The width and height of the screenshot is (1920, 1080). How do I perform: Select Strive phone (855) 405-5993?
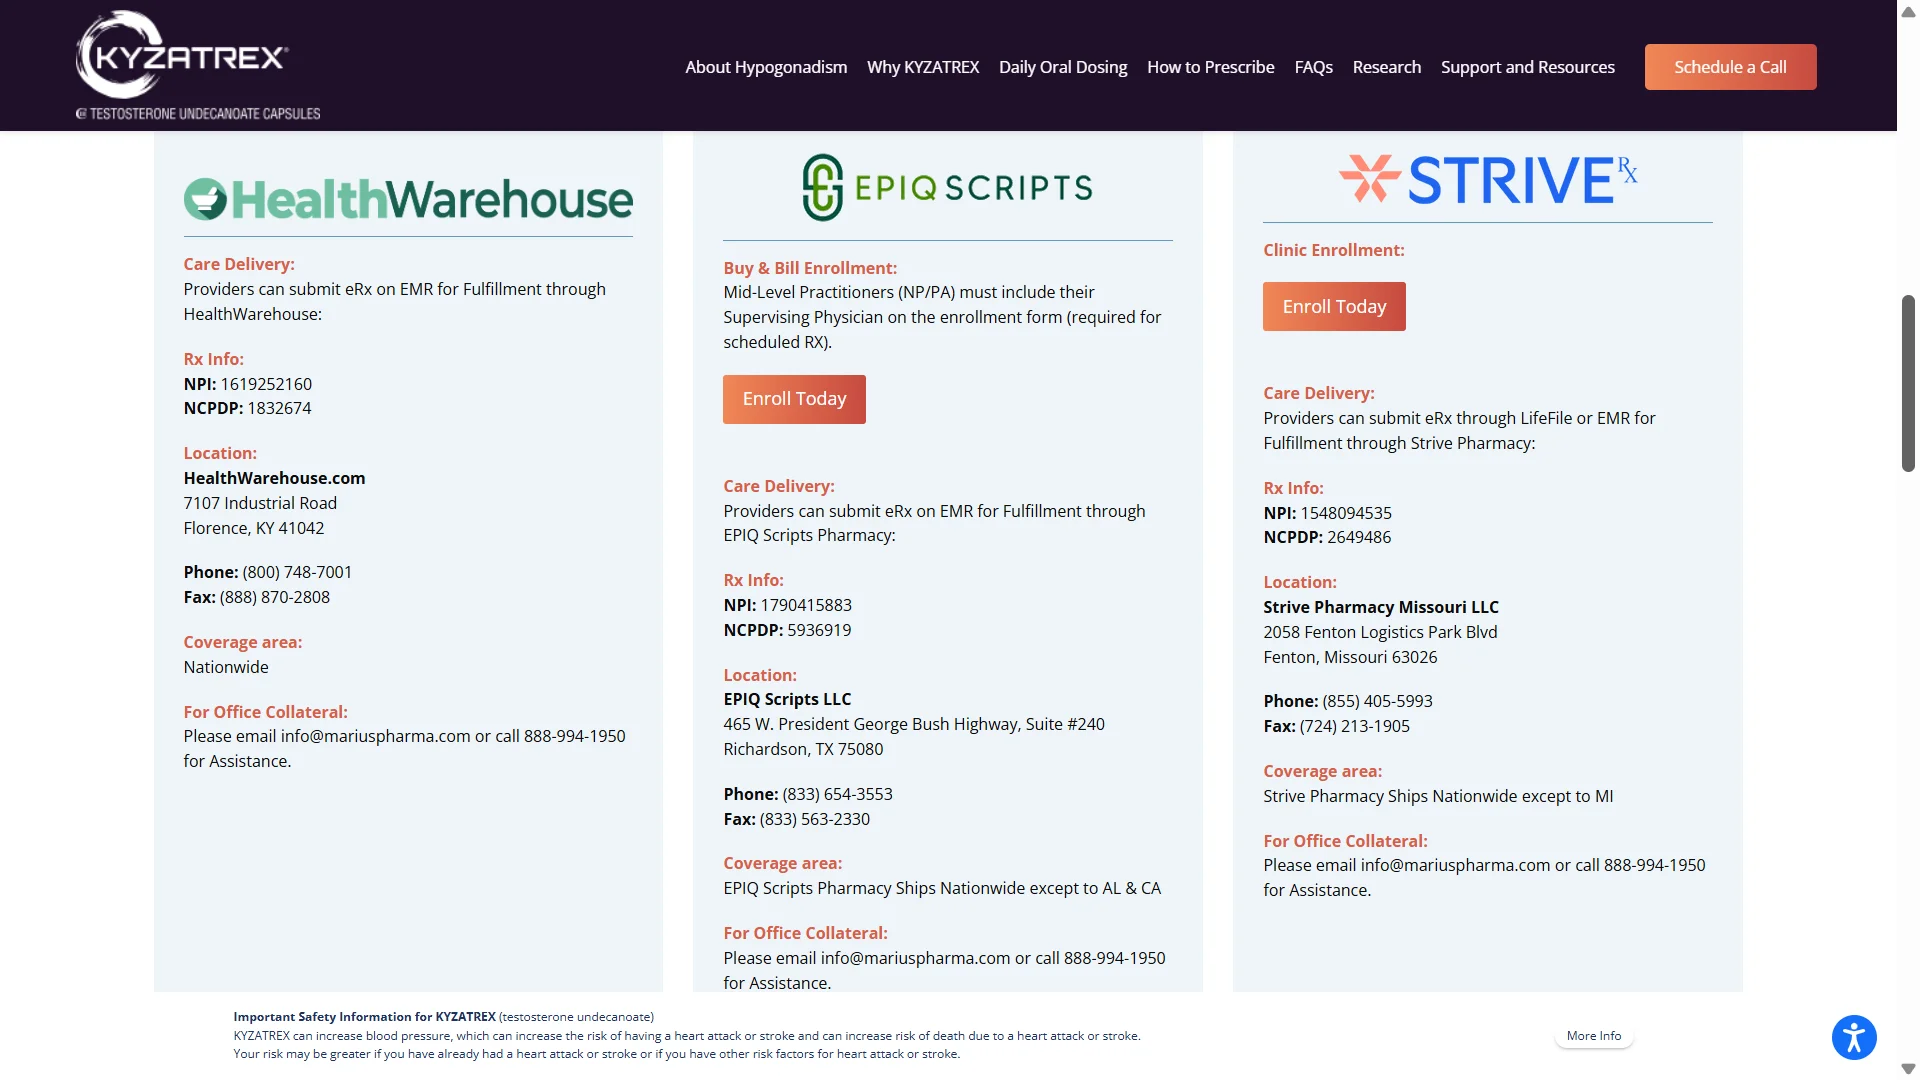tap(1377, 701)
